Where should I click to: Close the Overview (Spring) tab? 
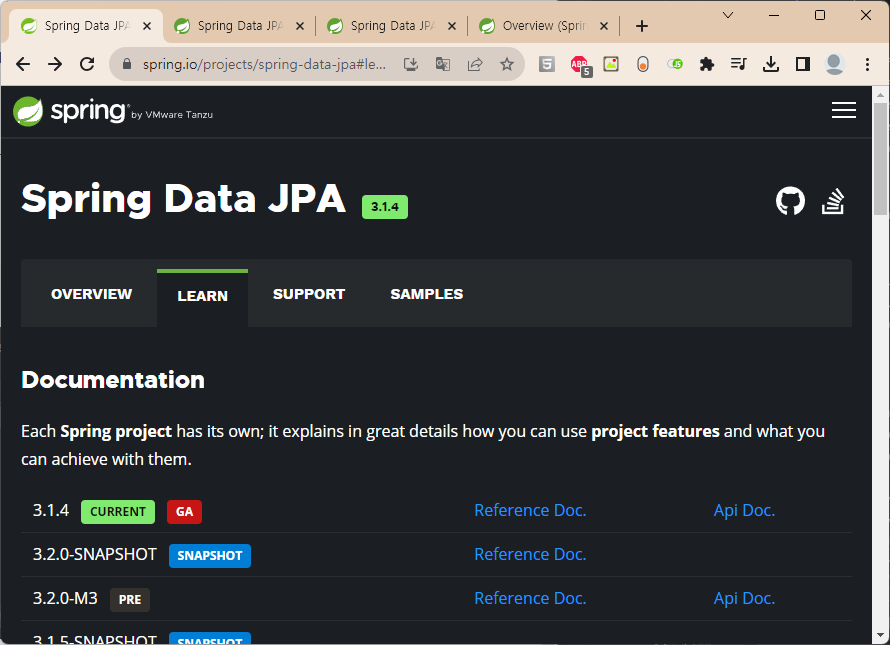tap(604, 26)
